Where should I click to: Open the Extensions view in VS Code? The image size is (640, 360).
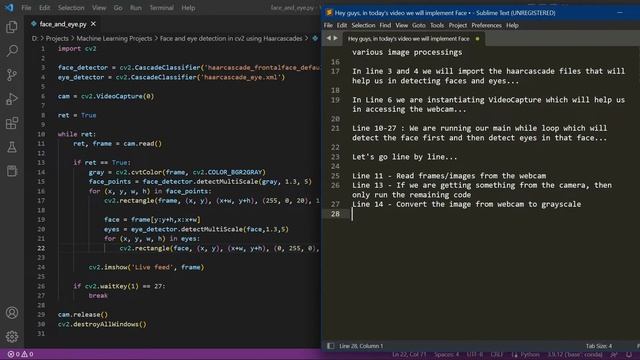pyautogui.click(x=12, y=123)
